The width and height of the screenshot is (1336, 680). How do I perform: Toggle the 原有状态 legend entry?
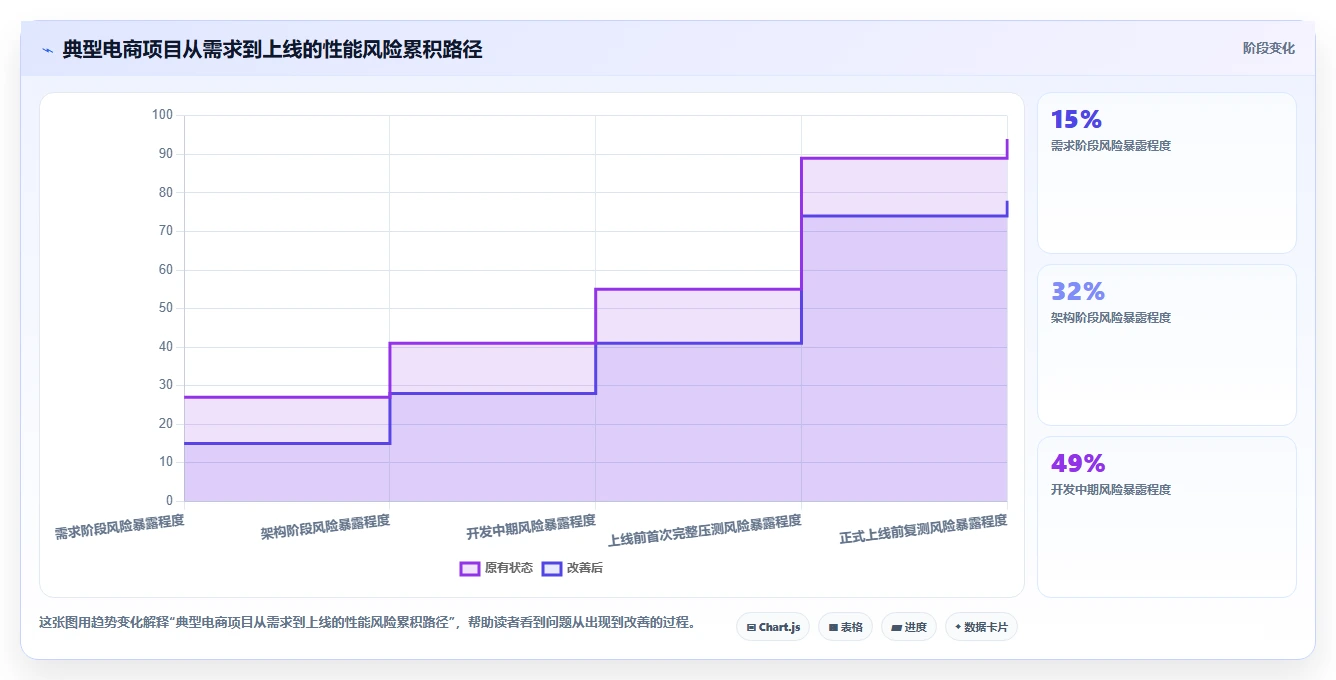[496, 568]
